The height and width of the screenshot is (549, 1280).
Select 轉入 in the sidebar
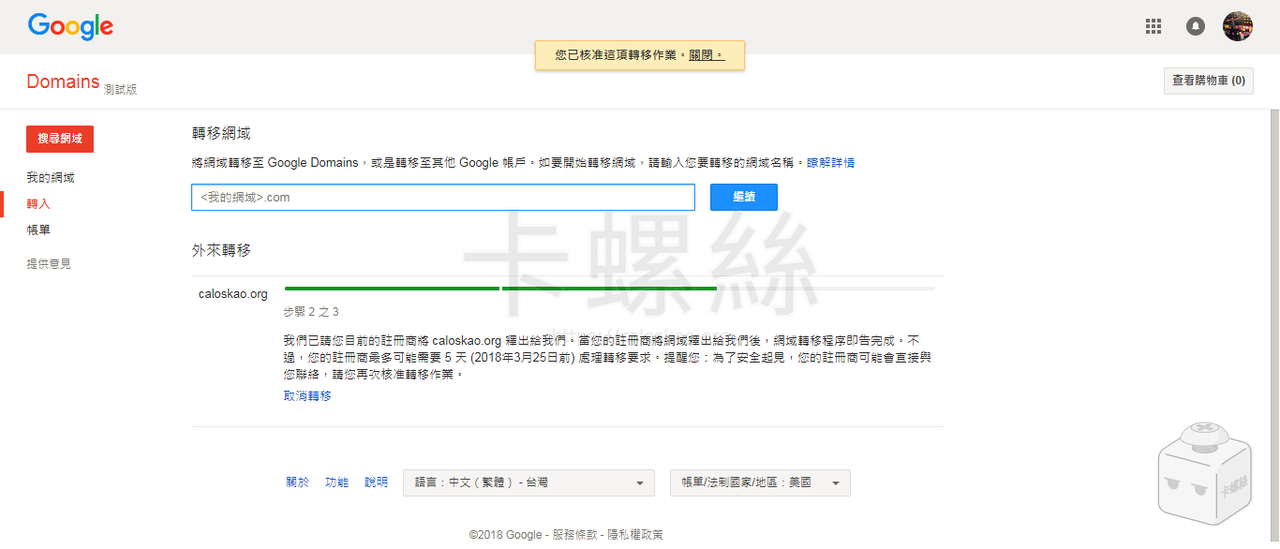pos(38,204)
